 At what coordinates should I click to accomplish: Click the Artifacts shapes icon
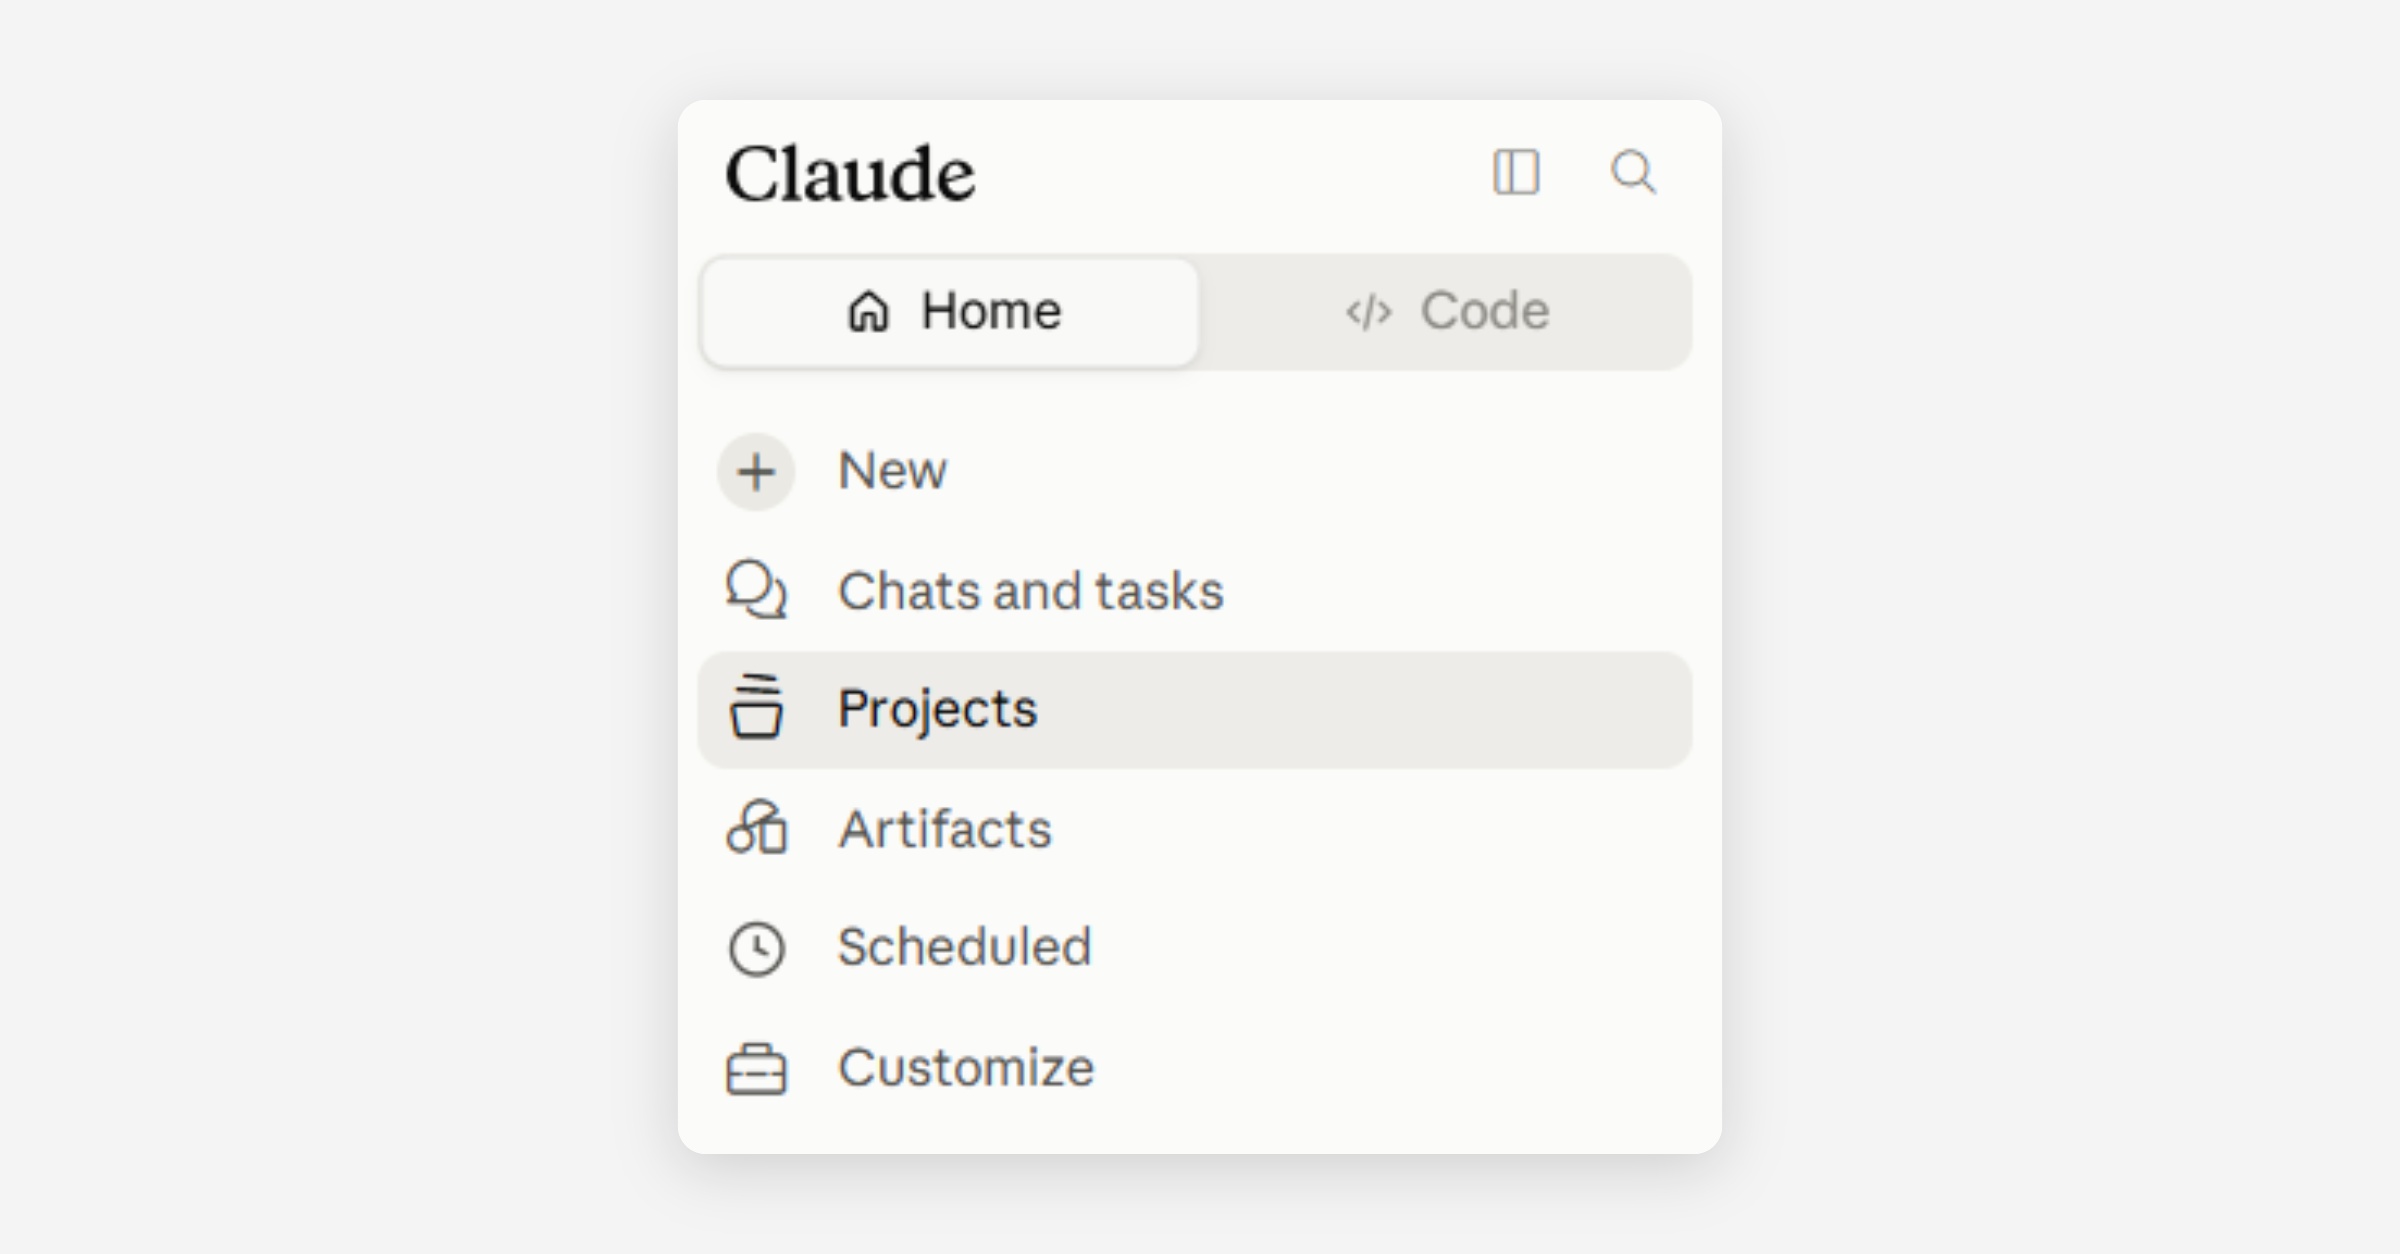coord(756,827)
